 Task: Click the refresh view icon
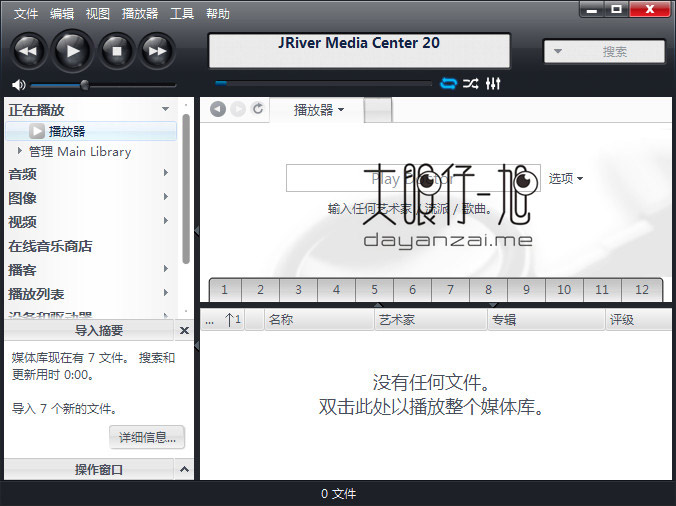[258, 109]
